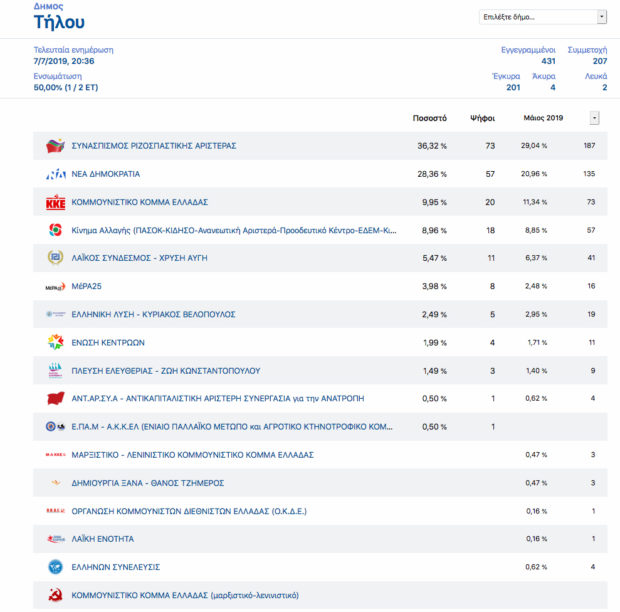Click the Kinima Allagis party logo
The image size is (620, 612).
[x=55, y=230]
